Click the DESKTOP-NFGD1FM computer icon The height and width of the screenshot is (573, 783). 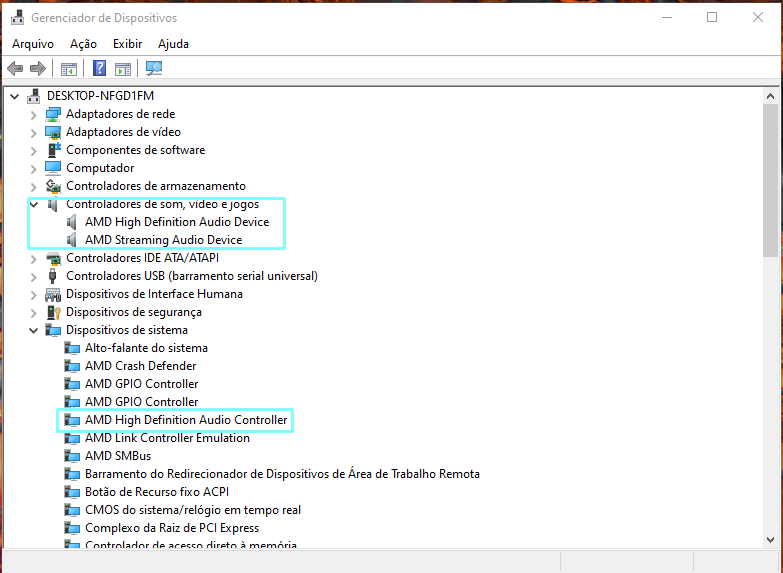point(34,95)
